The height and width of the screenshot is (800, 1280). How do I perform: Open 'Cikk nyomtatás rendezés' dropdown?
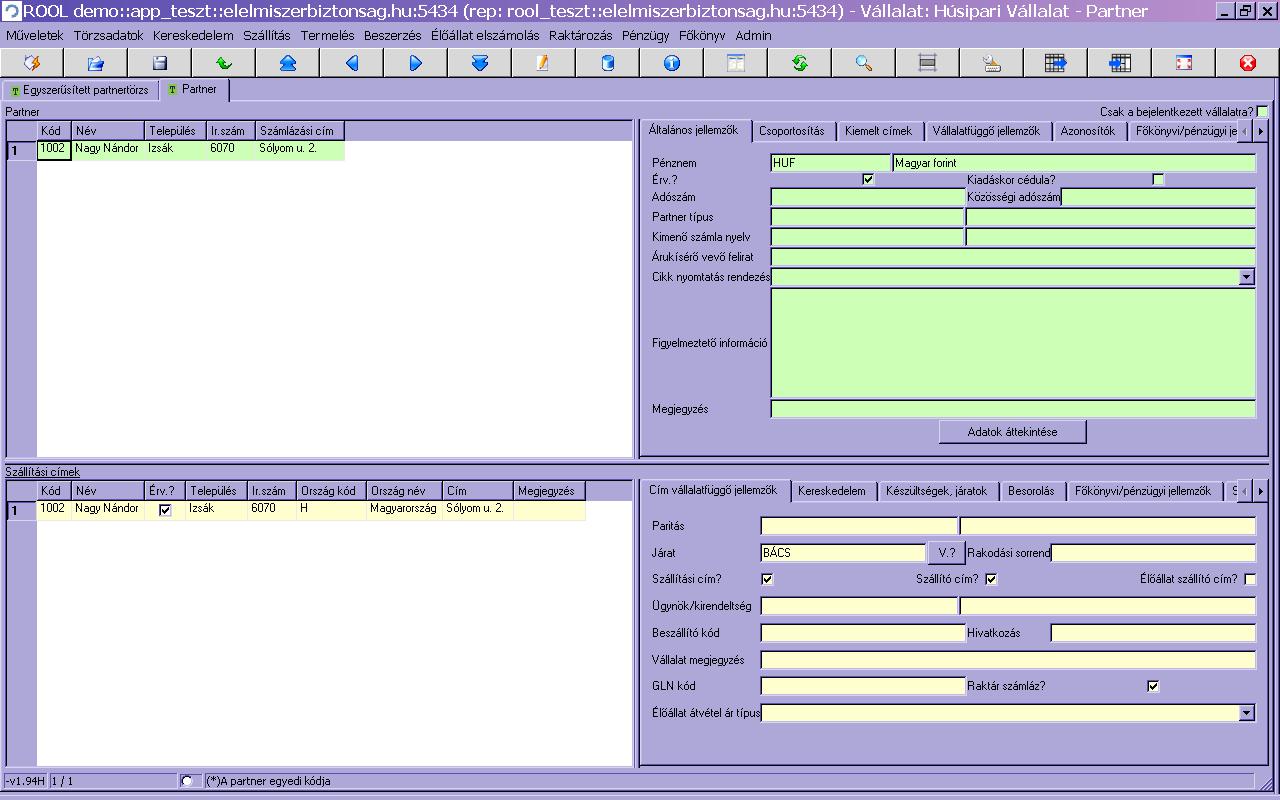[x=1247, y=277]
